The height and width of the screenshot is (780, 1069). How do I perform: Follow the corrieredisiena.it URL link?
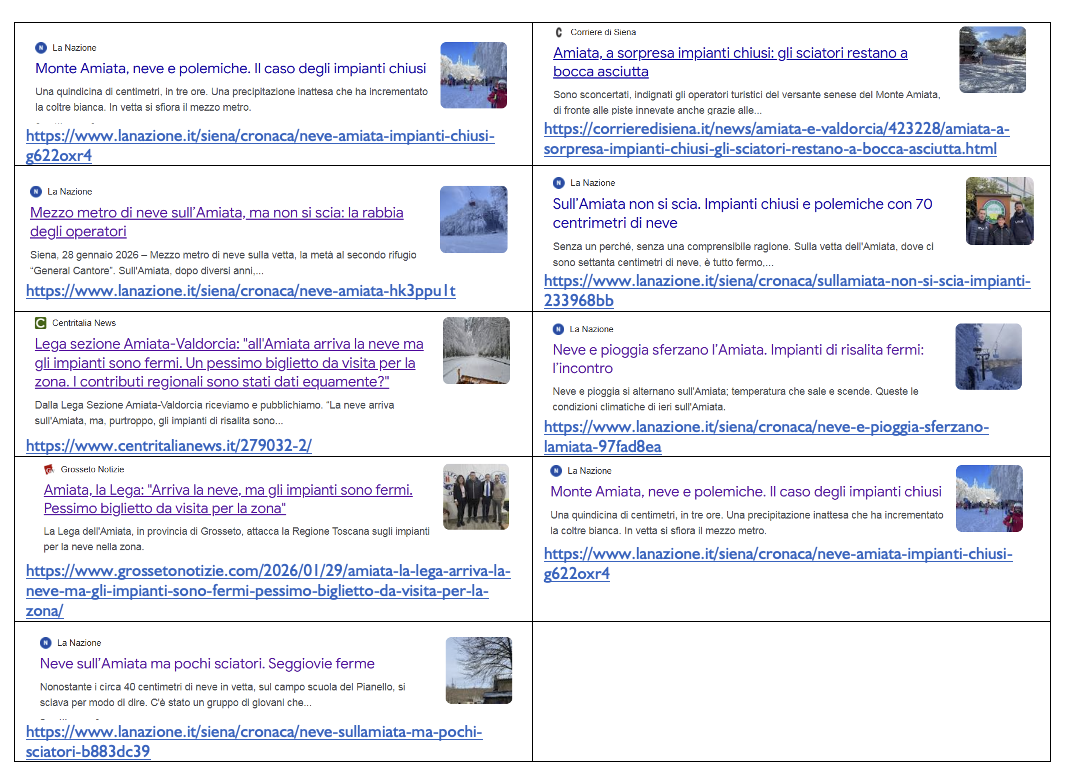tap(776, 139)
